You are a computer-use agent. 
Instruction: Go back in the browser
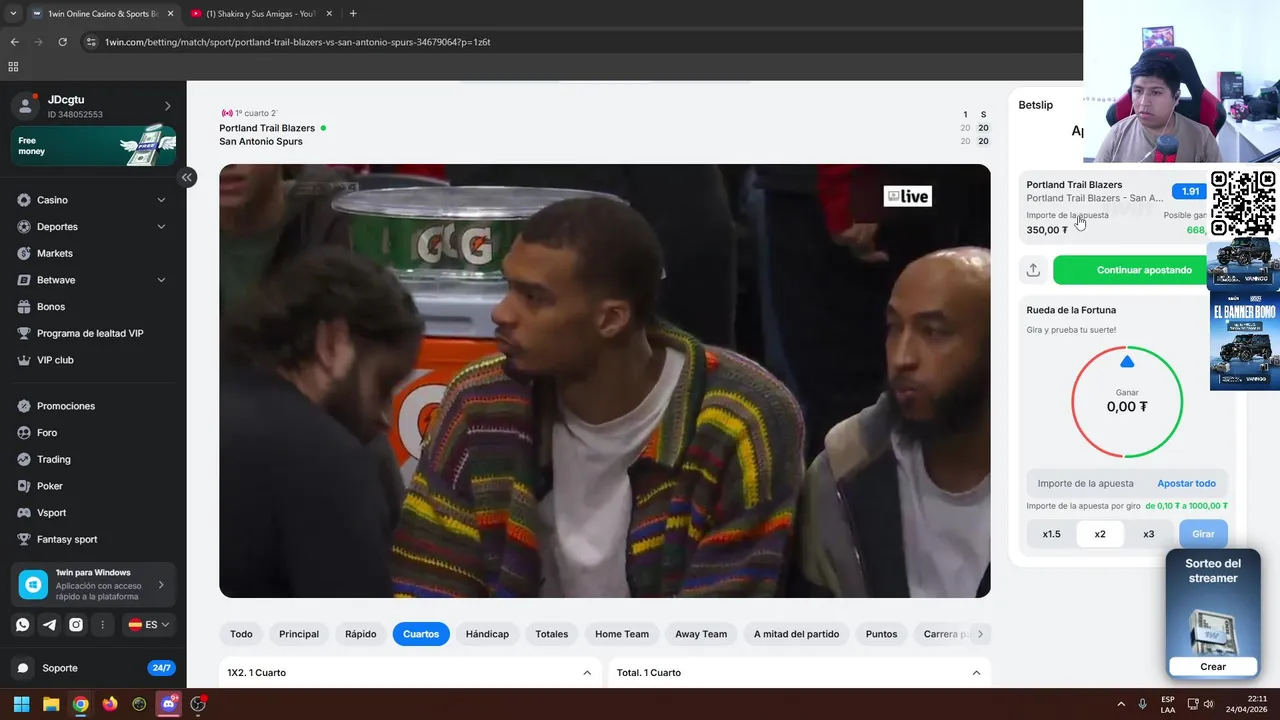[14, 42]
